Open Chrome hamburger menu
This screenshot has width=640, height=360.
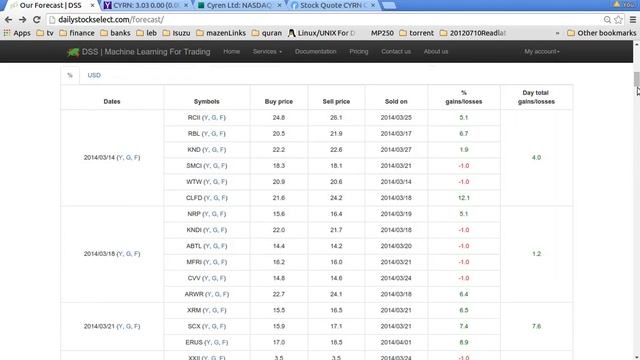633,20
